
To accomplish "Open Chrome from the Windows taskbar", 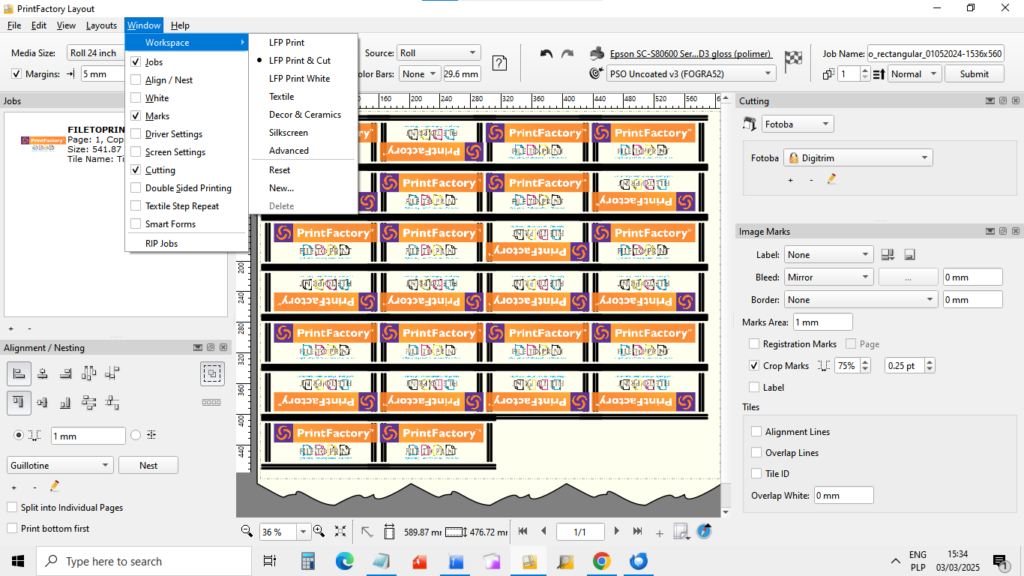I will point(601,561).
